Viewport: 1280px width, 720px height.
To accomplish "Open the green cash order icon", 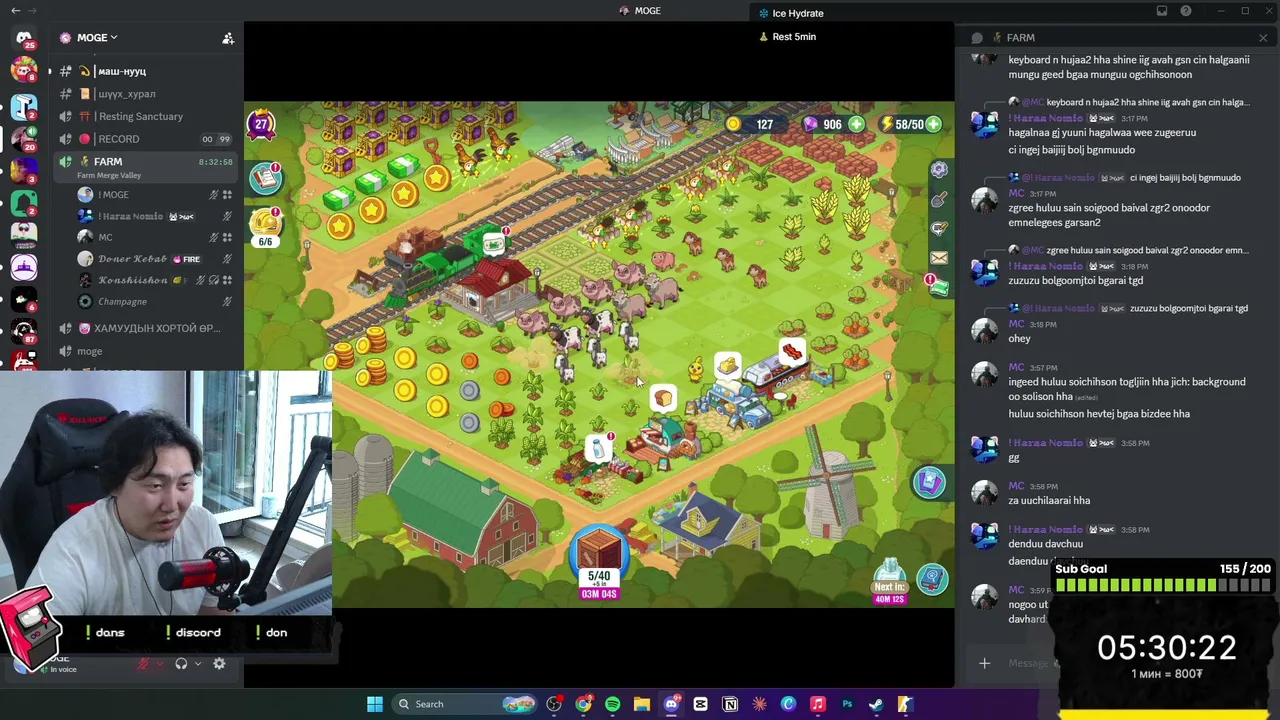I will coord(937,287).
